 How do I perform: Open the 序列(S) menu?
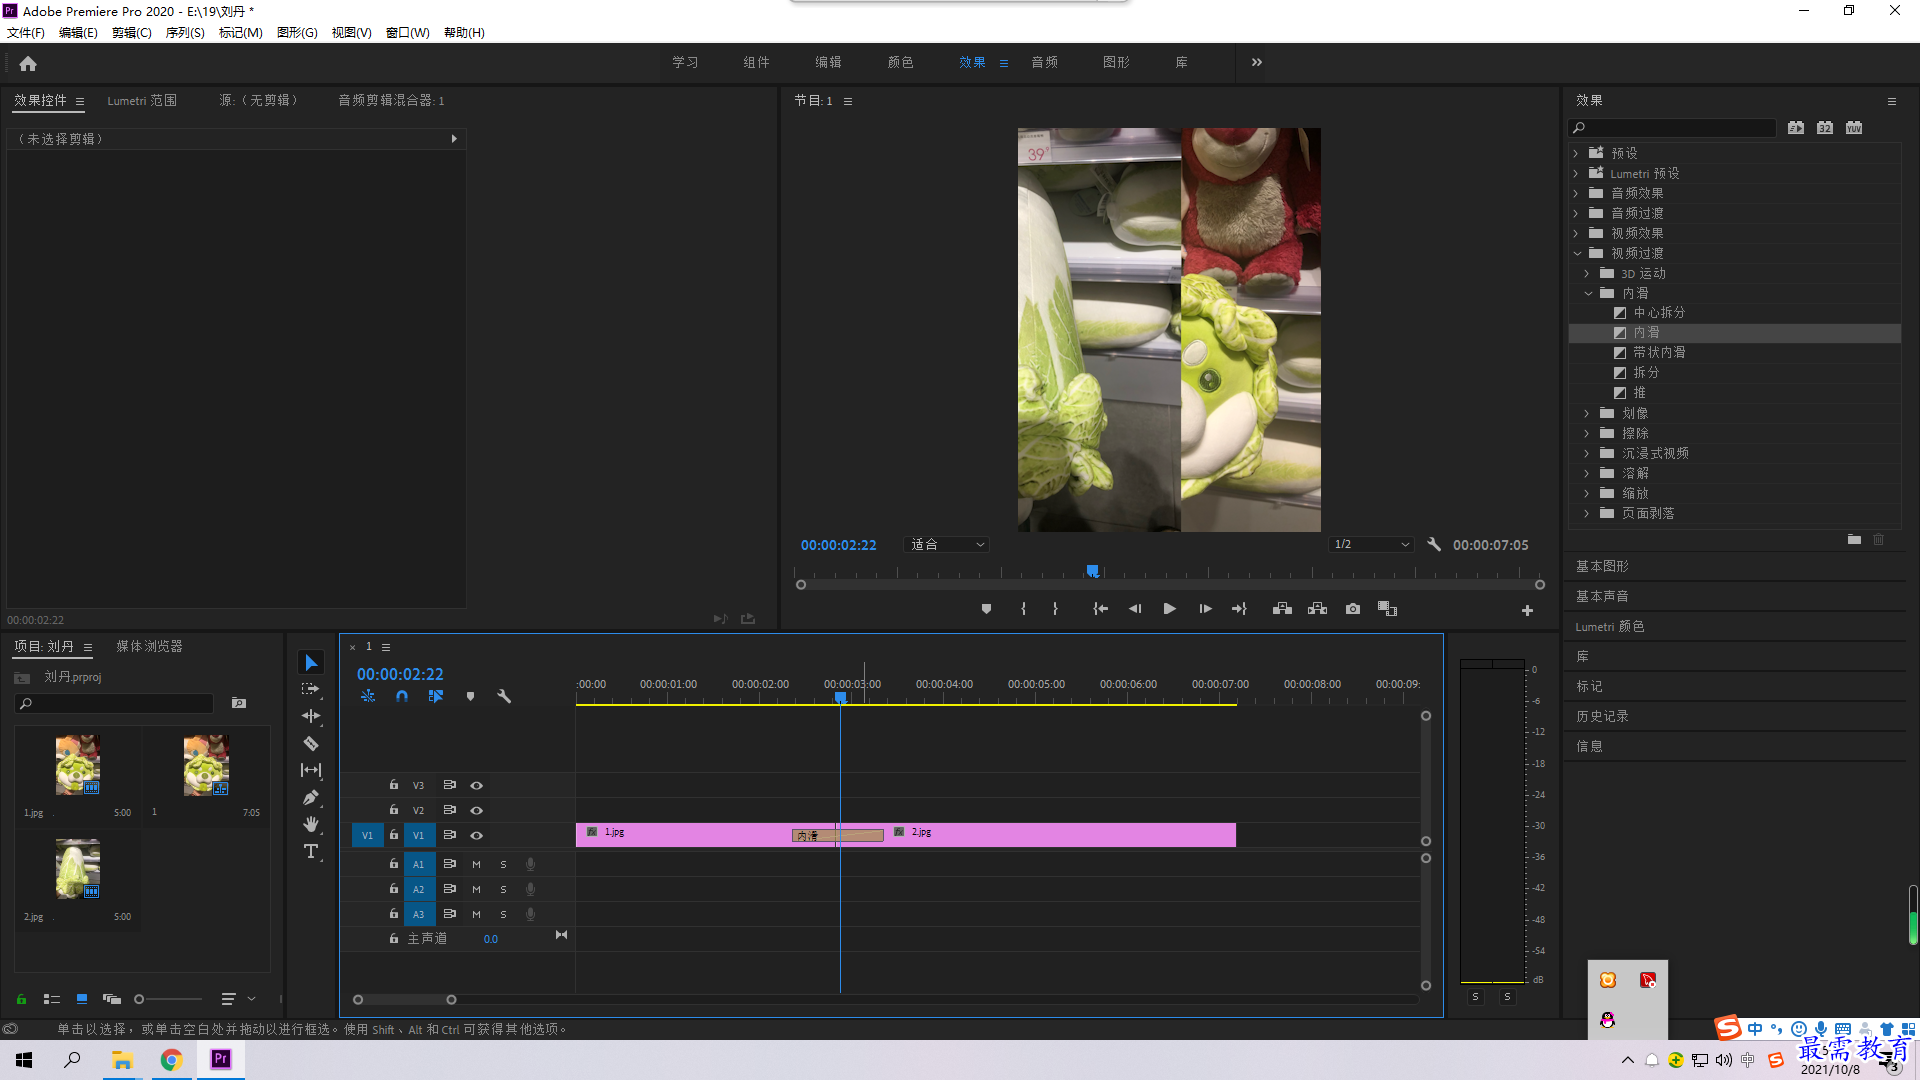(x=185, y=32)
